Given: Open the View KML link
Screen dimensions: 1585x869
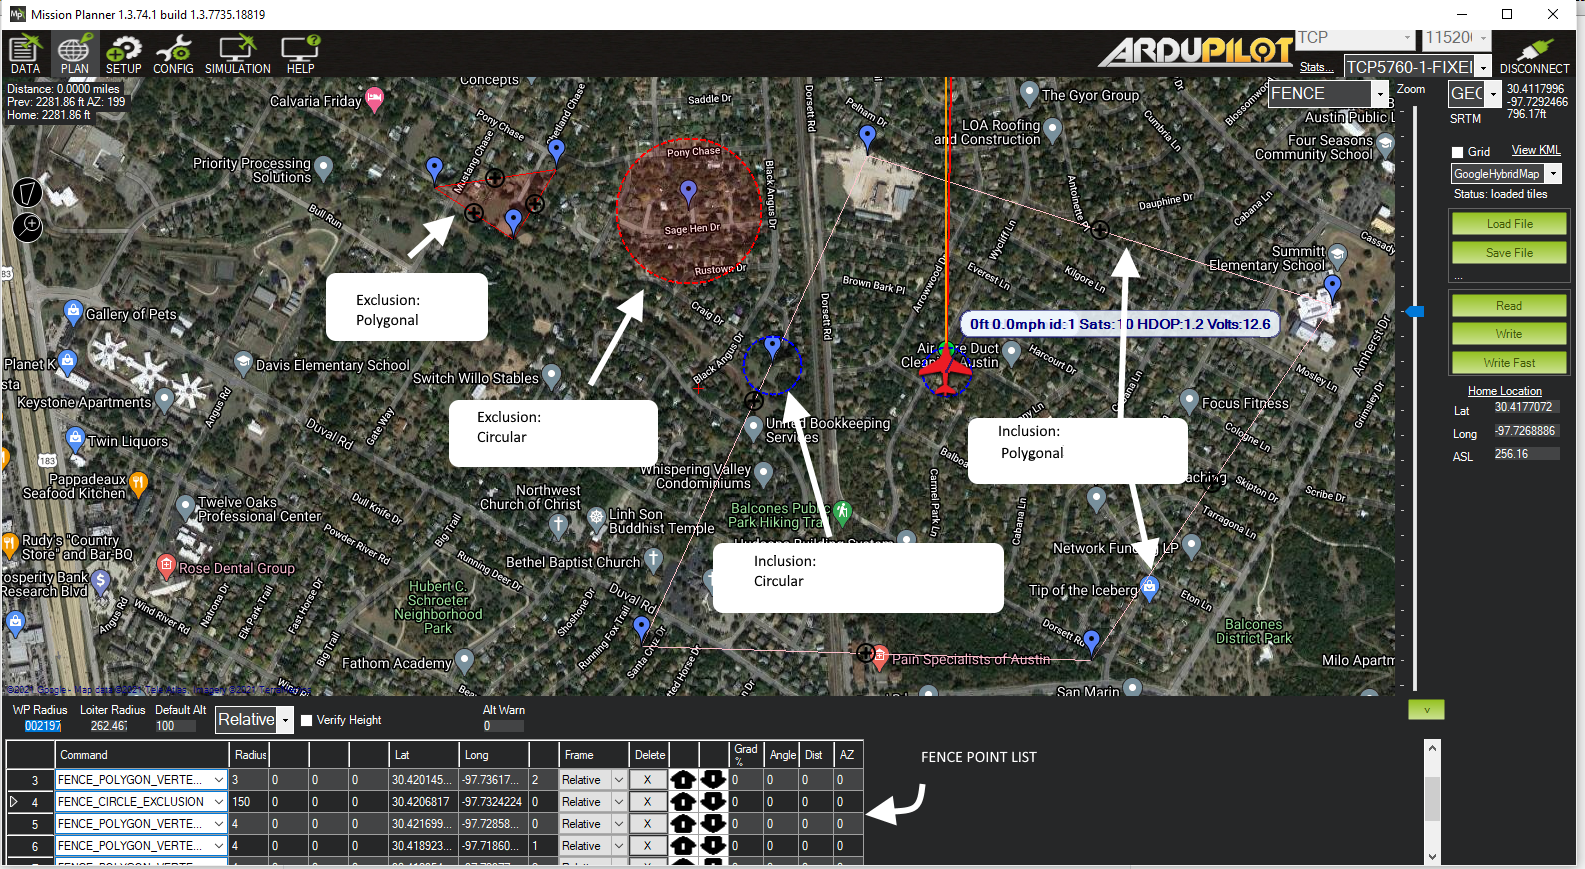Looking at the screenshot, I should 1535,150.
